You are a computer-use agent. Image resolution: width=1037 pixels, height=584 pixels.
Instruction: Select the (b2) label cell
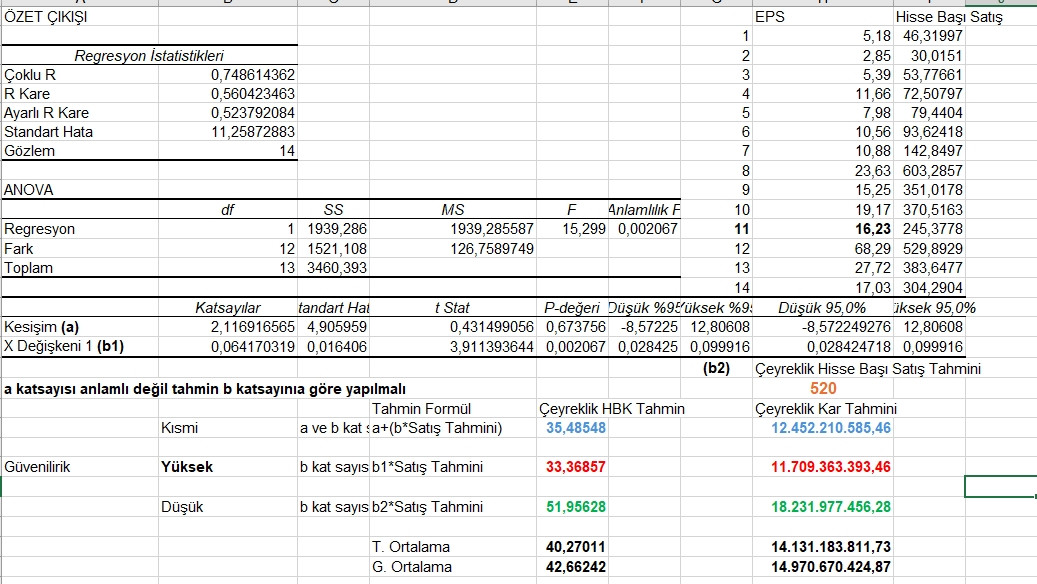point(716,369)
